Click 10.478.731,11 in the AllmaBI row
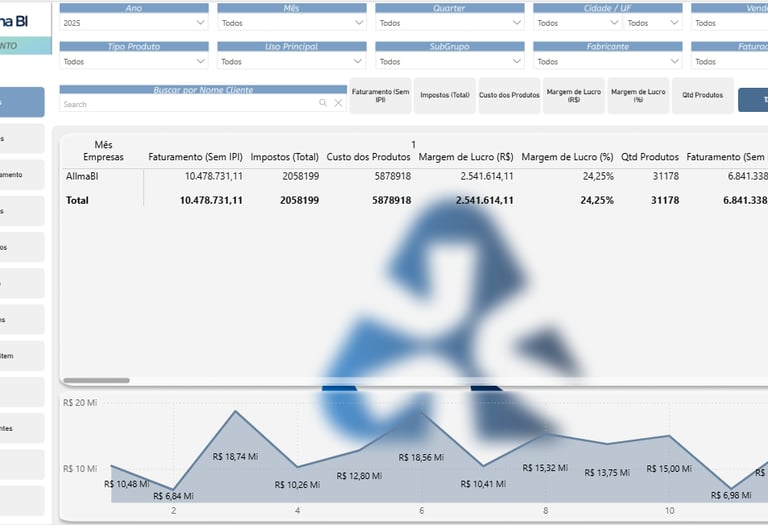The width and height of the screenshot is (768, 525). [214, 176]
